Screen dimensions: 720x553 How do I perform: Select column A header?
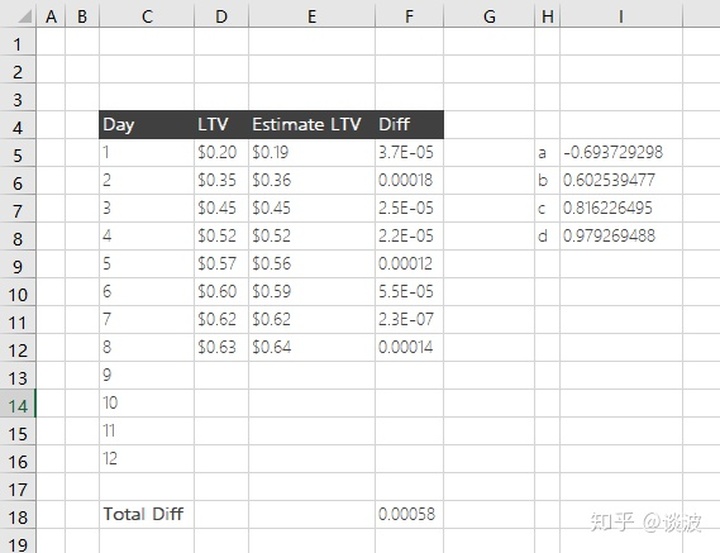pos(51,17)
